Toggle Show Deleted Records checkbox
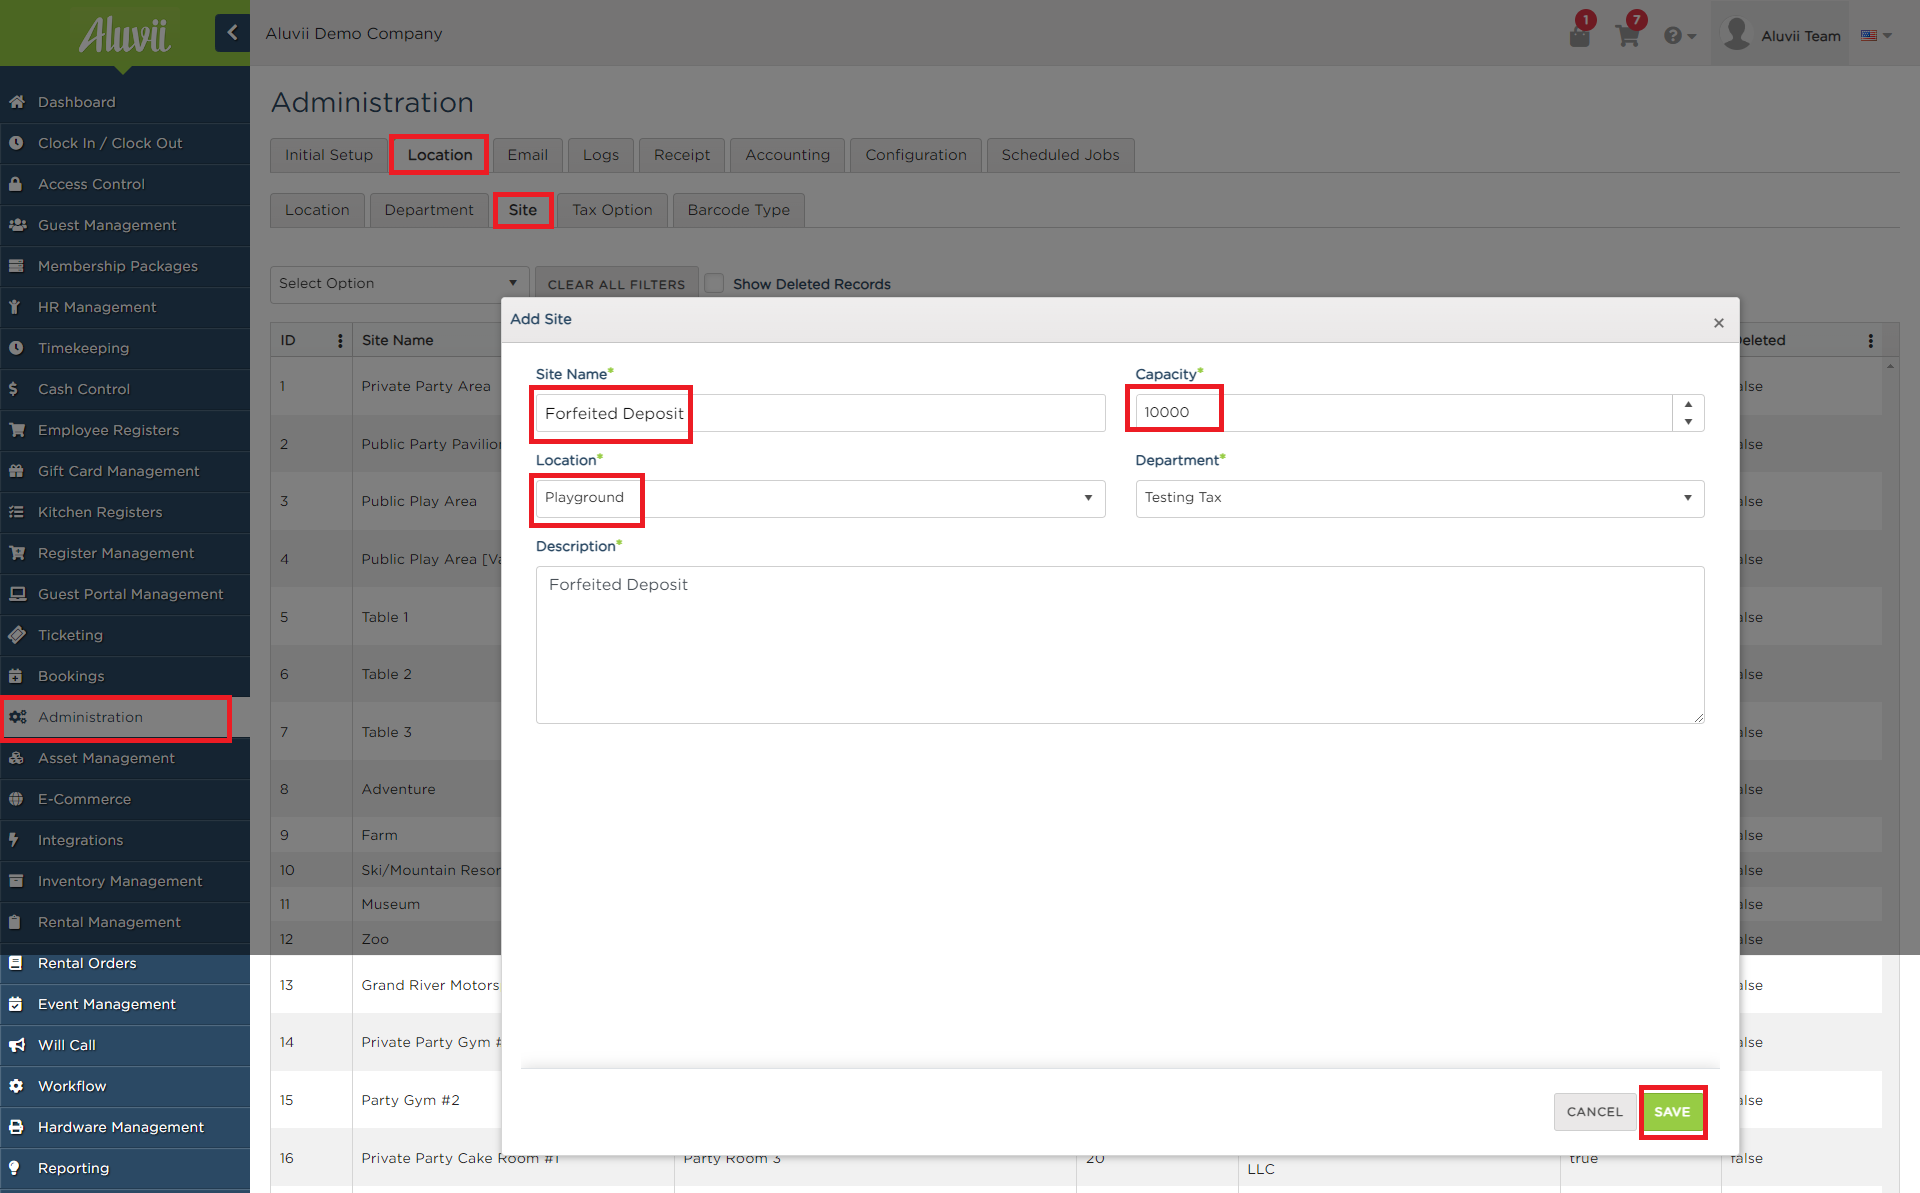 pos(714,283)
